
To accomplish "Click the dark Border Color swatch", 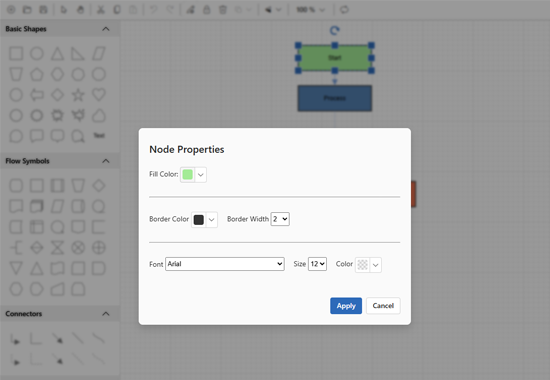I will (x=199, y=220).
